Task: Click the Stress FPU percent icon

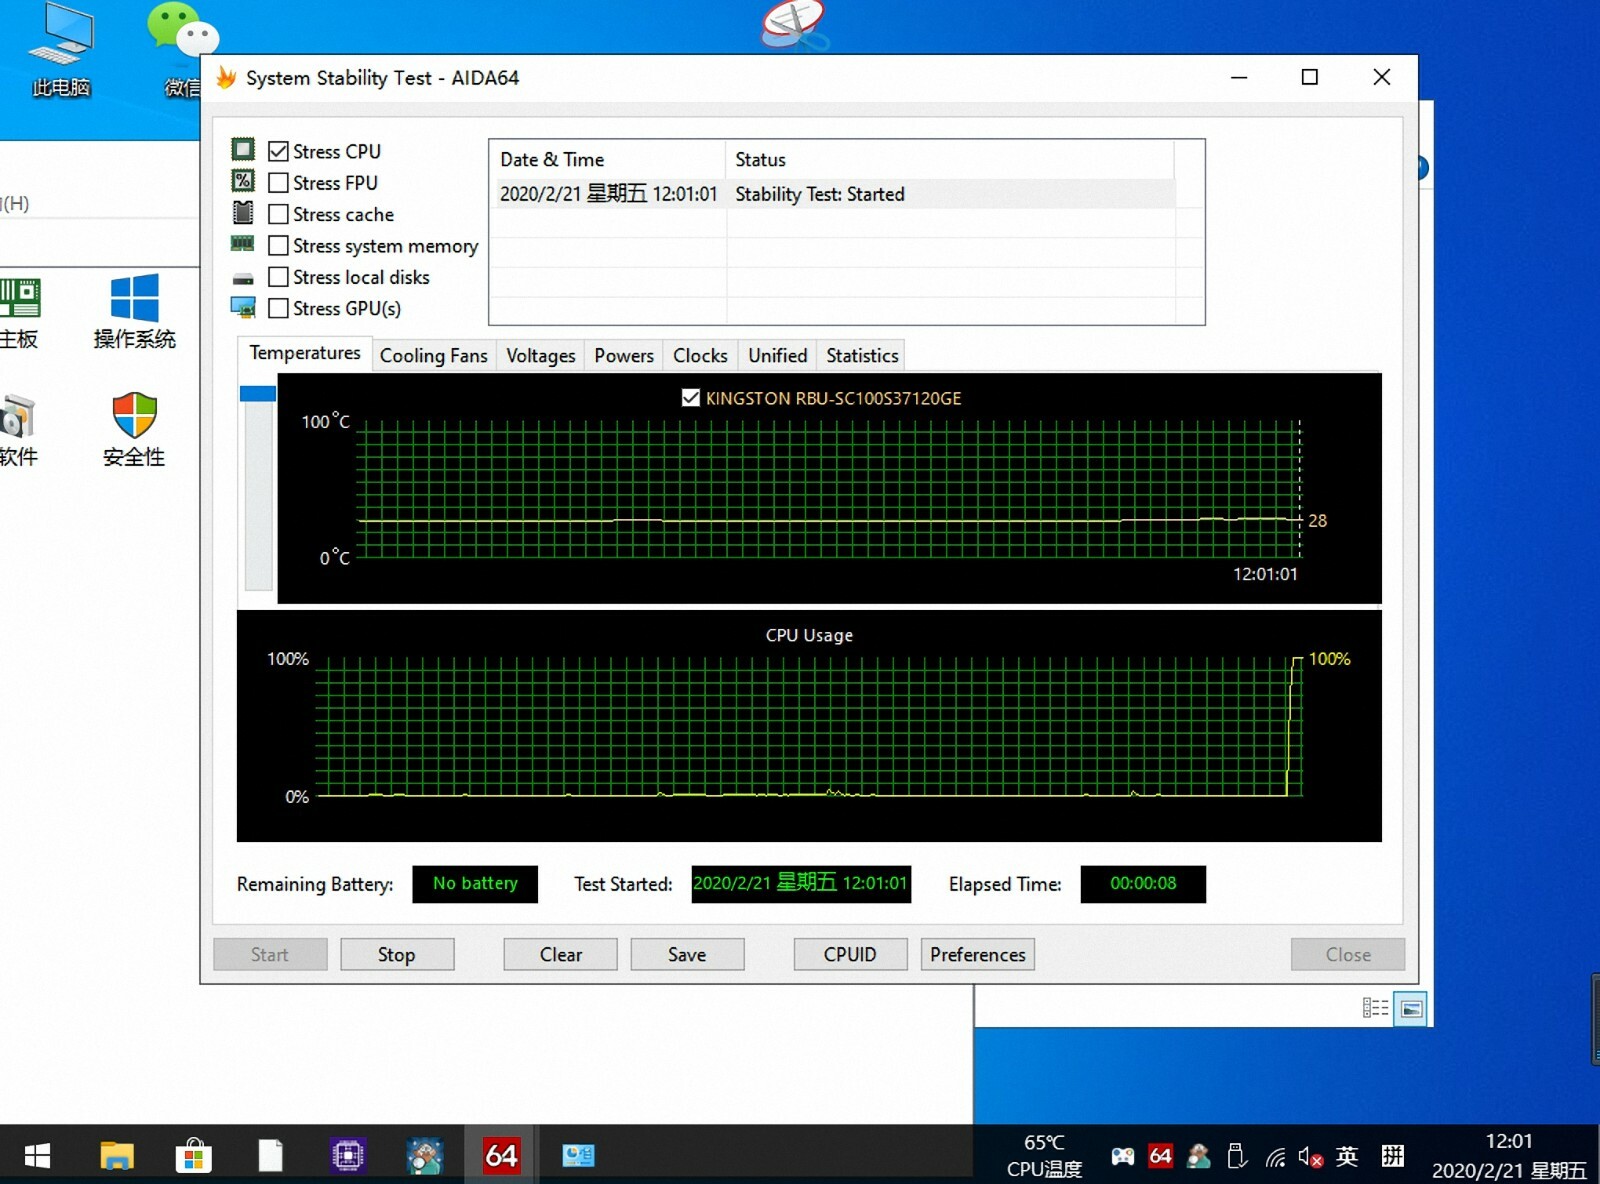Action: (243, 181)
